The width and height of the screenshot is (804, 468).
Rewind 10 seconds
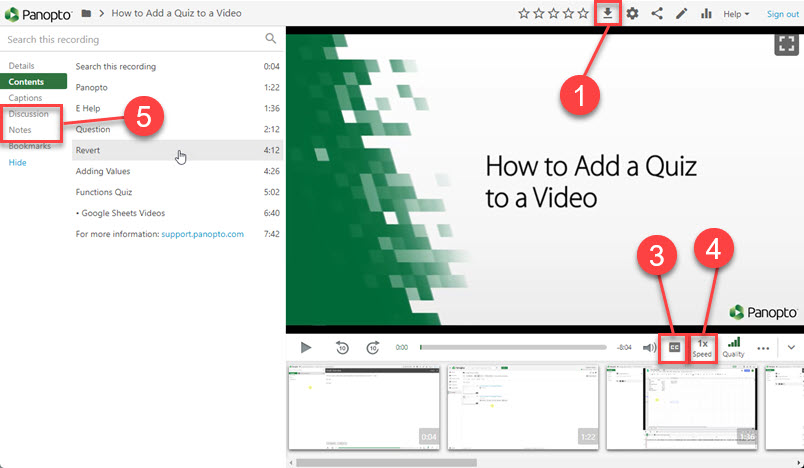(342, 348)
